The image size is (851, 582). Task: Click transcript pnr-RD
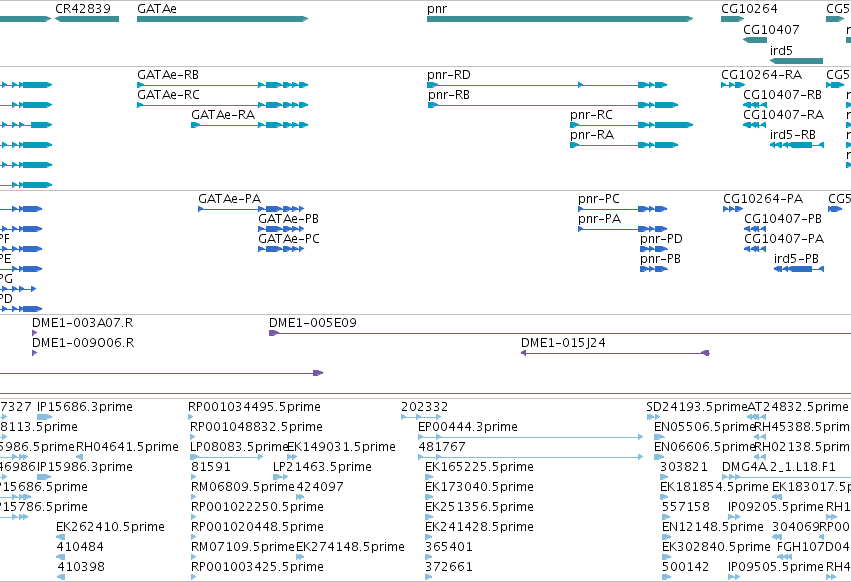449,74
